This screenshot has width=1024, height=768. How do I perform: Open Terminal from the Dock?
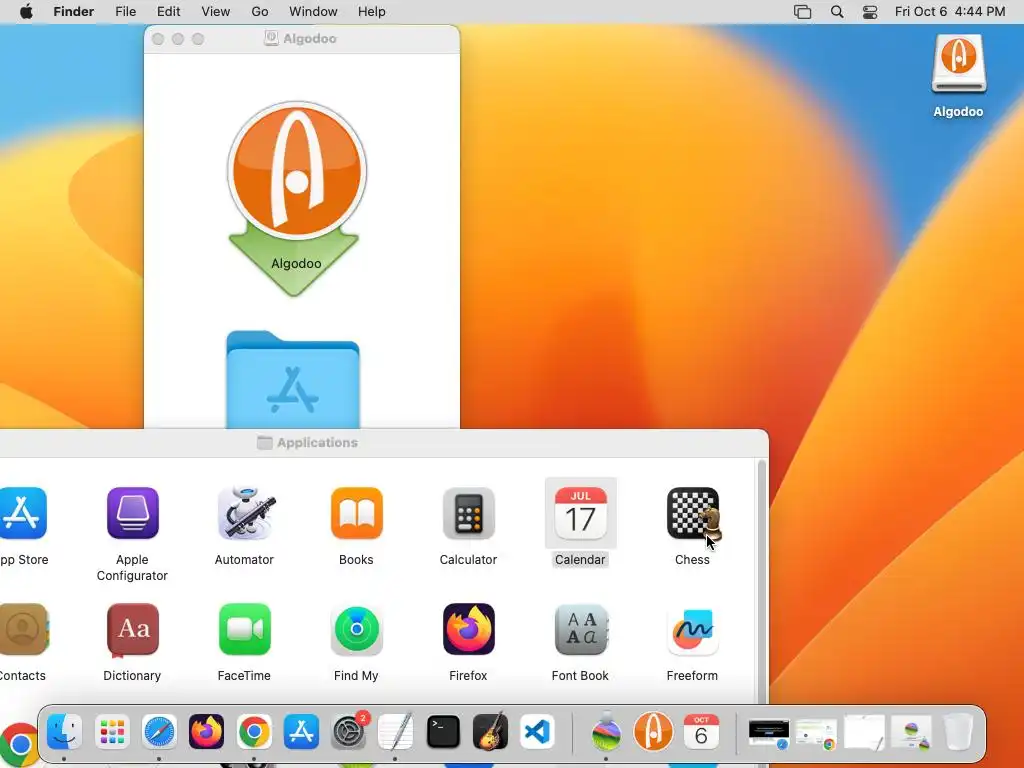pos(443,731)
